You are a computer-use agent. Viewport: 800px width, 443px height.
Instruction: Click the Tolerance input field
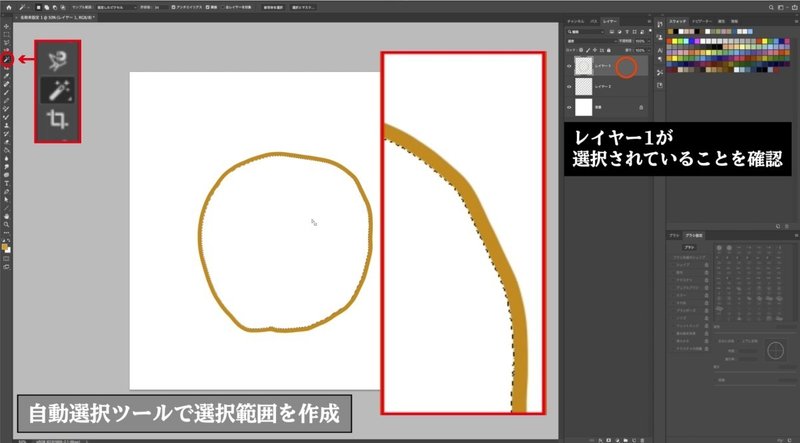click(x=161, y=8)
